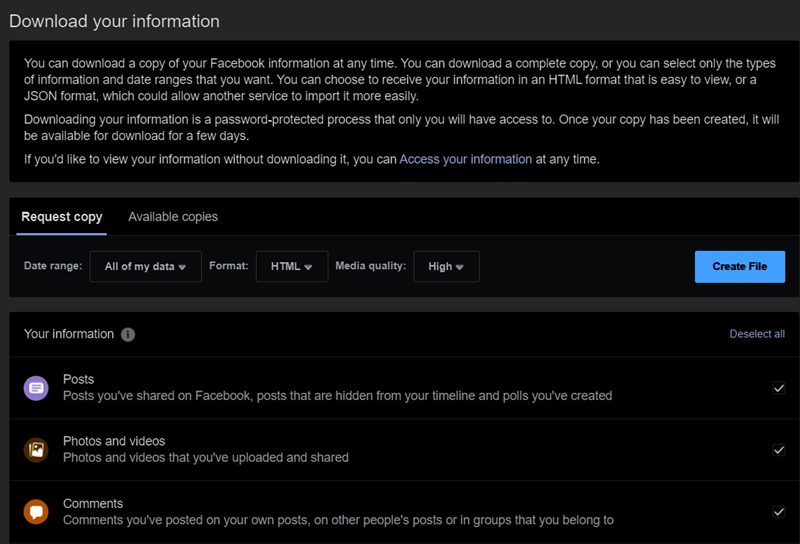The image size is (800, 544).
Task: Uncheck the Posts checkbox
Action: click(x=779, y=388)
